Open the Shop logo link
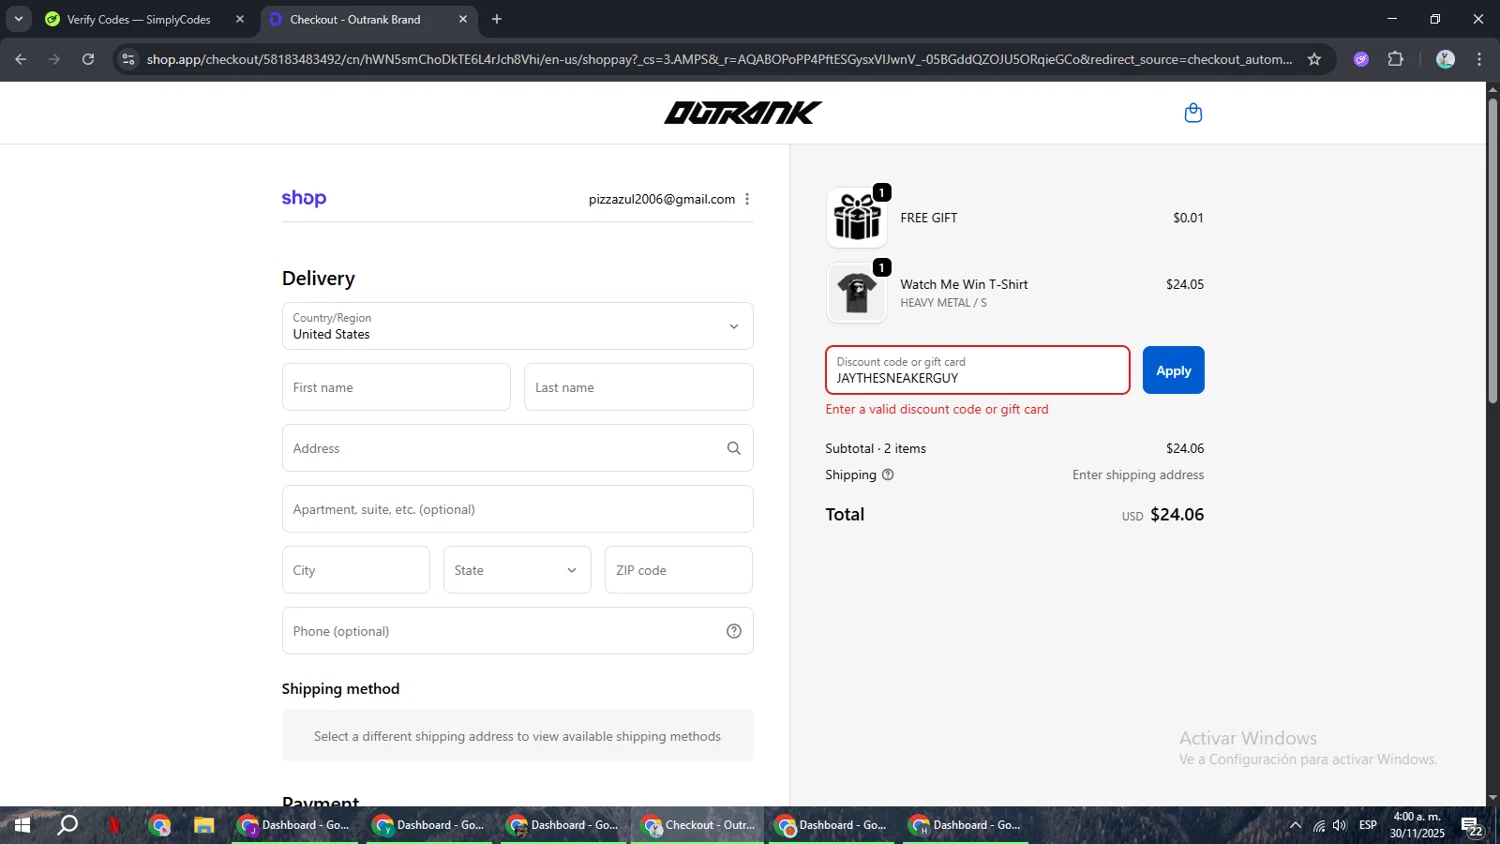1500x844 pixels. pyautogui.click(x=304, y=198)
